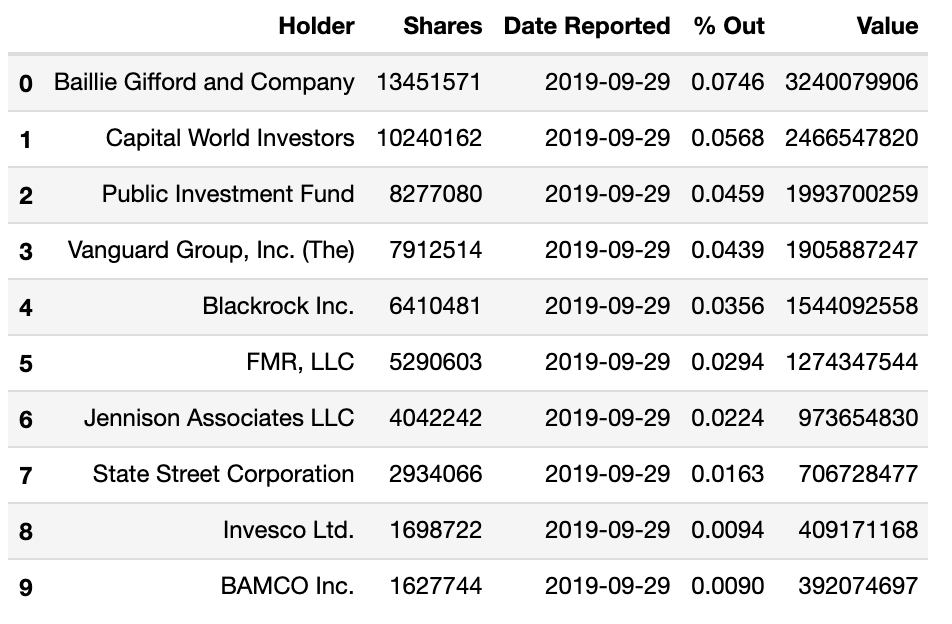Click the Value column header
952x624 pixels.
coord(887,26)
